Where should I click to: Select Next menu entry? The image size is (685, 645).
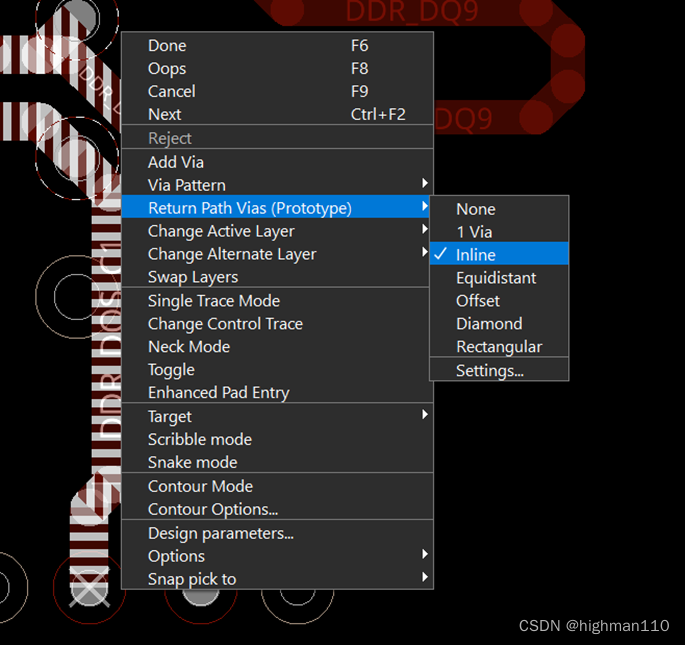coord(164,115)
